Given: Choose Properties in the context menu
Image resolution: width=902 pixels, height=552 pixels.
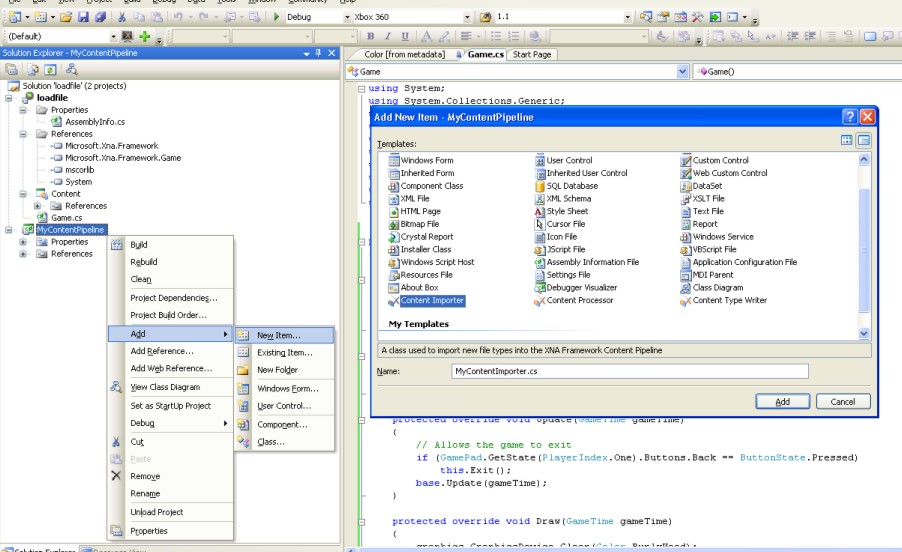Looking at the screenshot, I should click(171, 531).
